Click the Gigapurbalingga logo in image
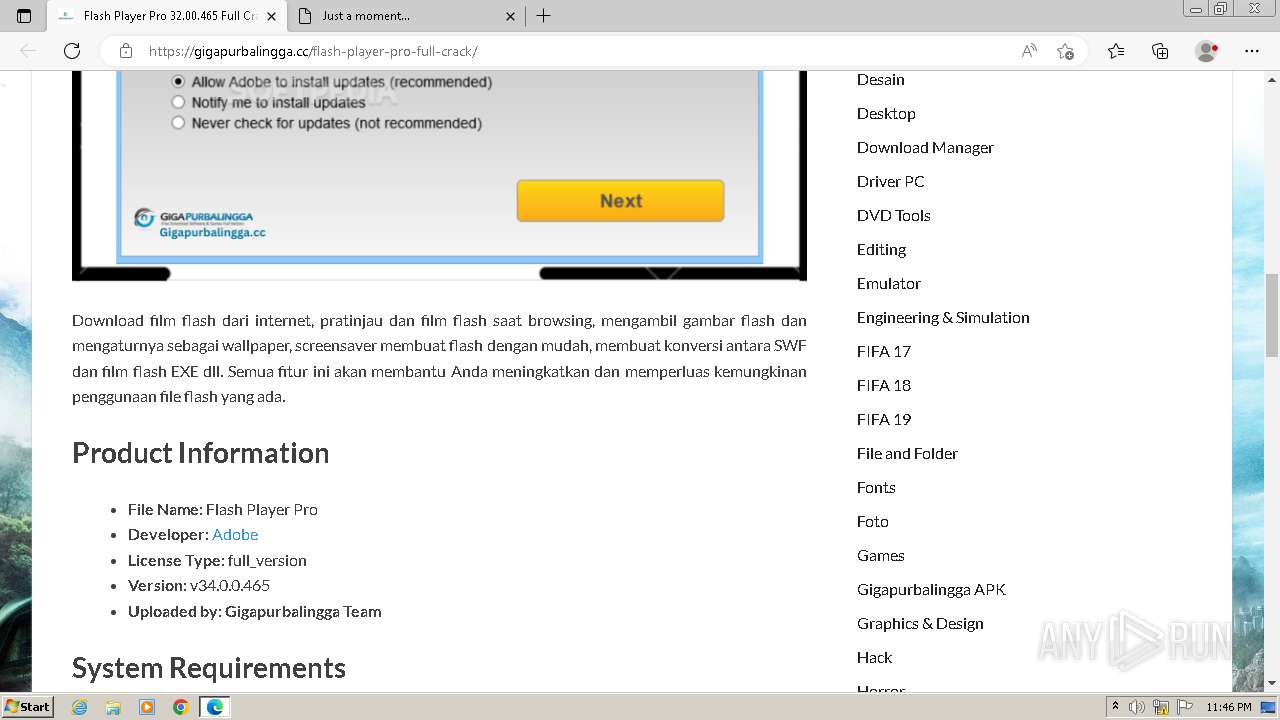The image size is (1280, 720). (200, 223)
